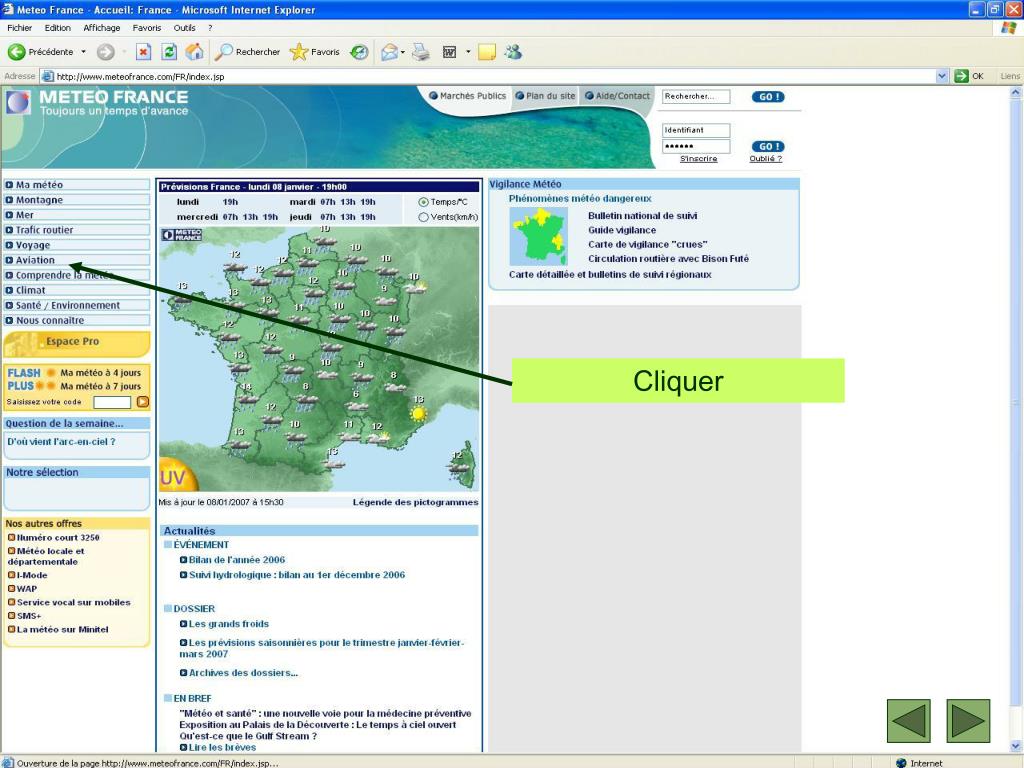Click the mail envelope toolbar icon
The image size is (1024, 768).
coord(389,52)
